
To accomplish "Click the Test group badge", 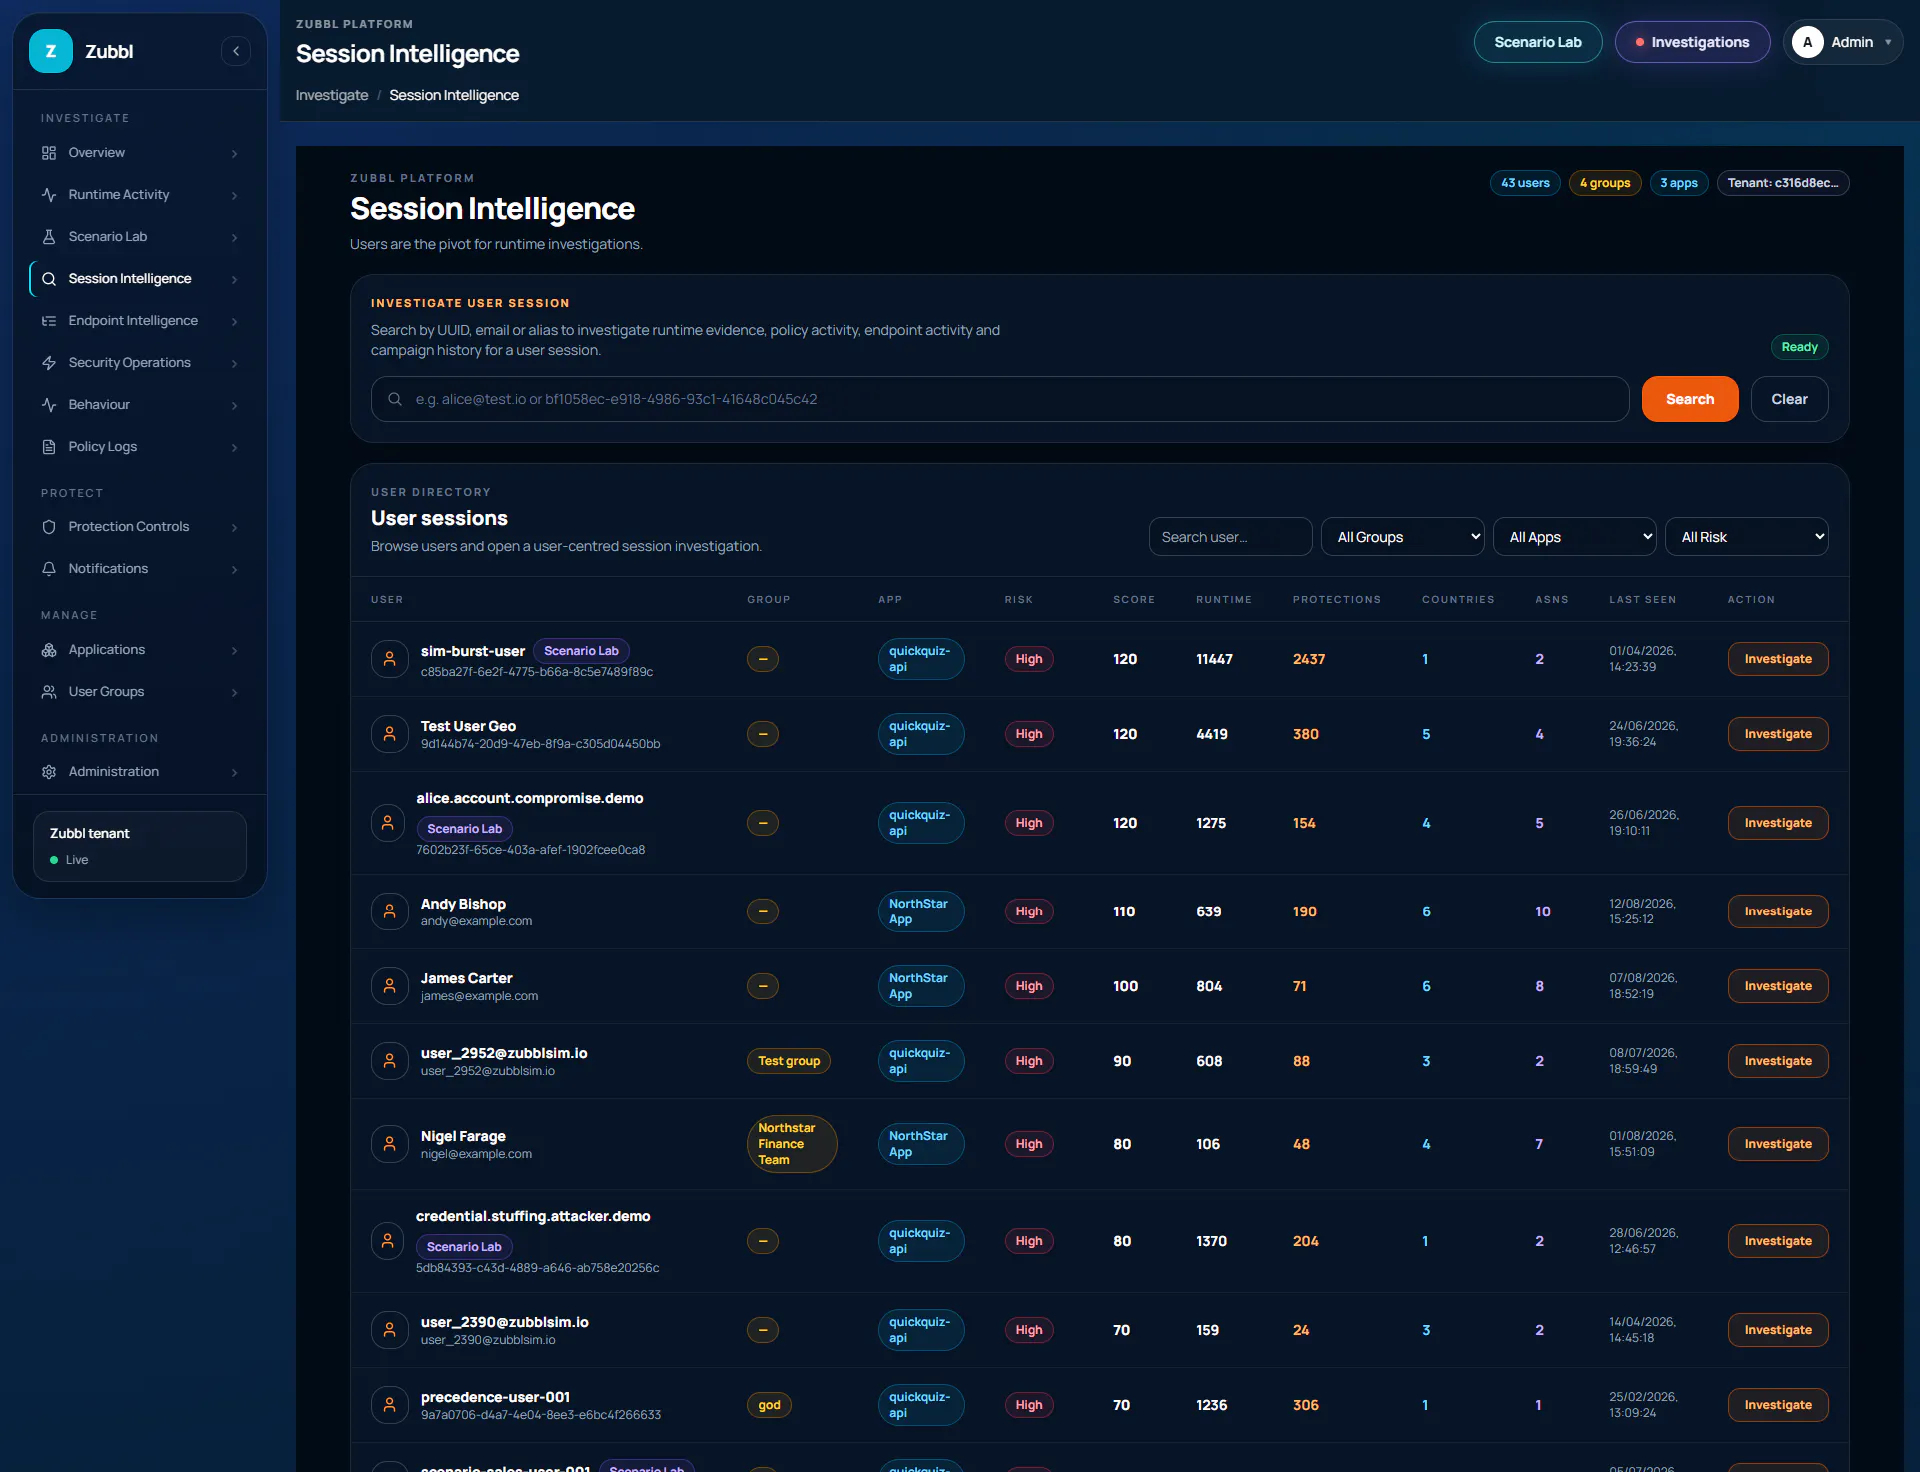I will pos(789,1061).
